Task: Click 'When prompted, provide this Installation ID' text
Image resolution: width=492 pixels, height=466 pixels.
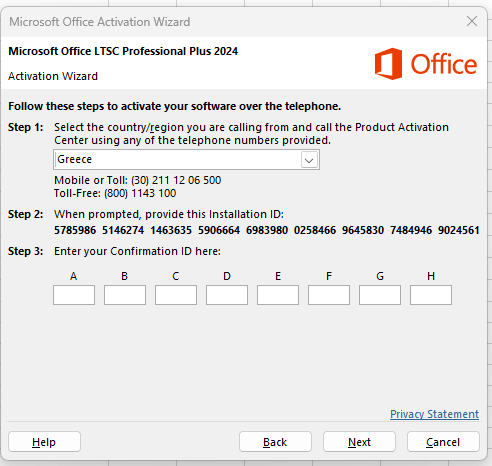Action: click(169, 214)
